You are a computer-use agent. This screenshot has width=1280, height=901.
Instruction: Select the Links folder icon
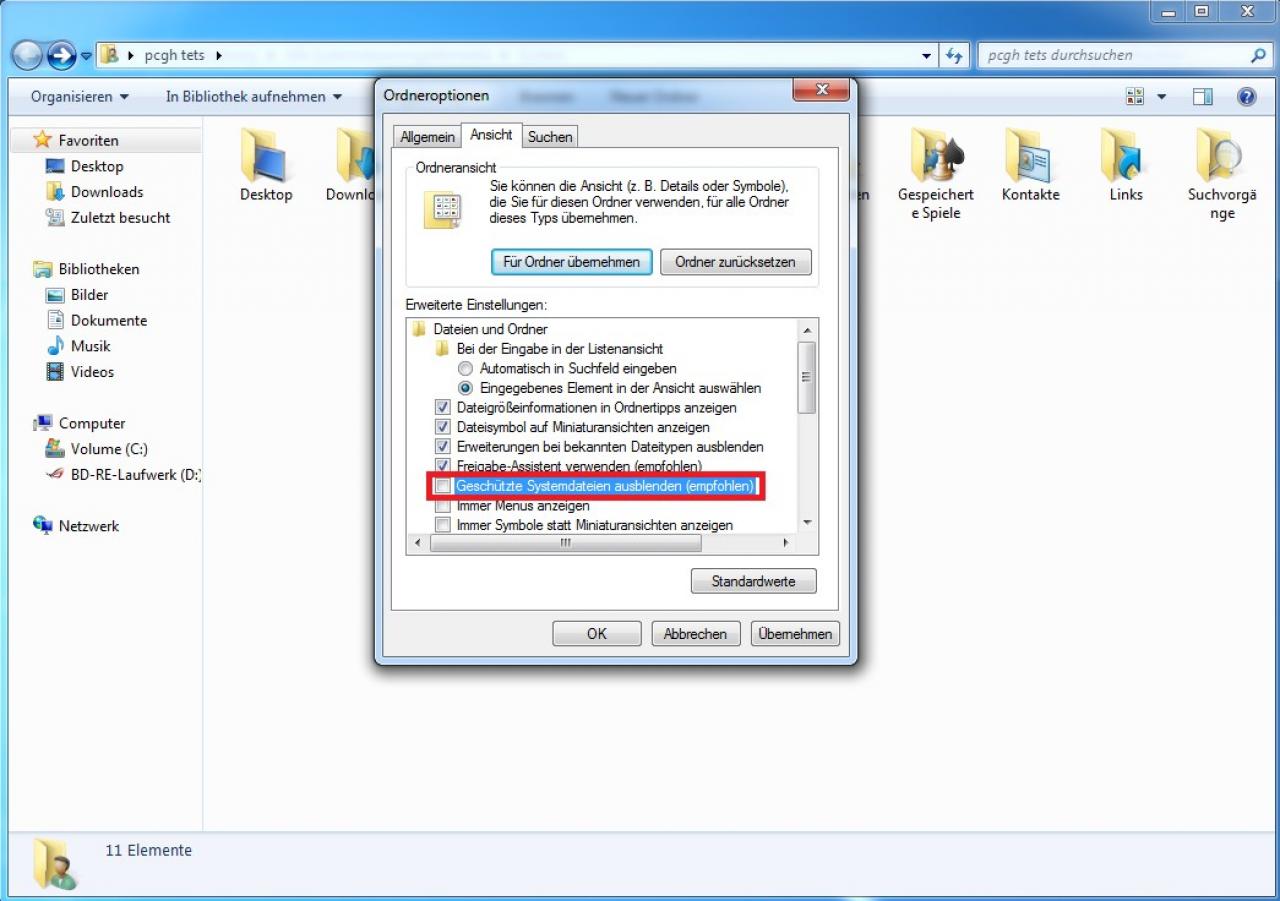tap(1125, 153)
